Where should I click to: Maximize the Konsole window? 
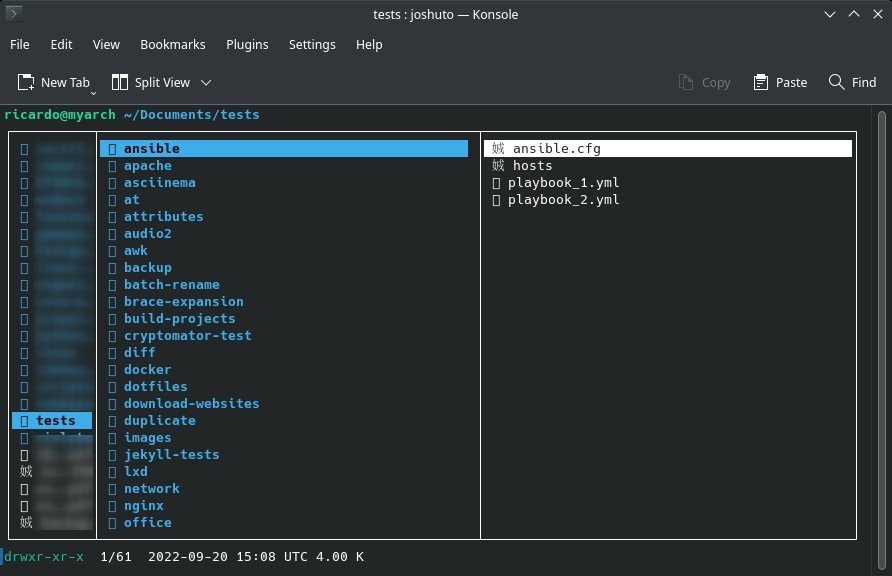[854, 14]
